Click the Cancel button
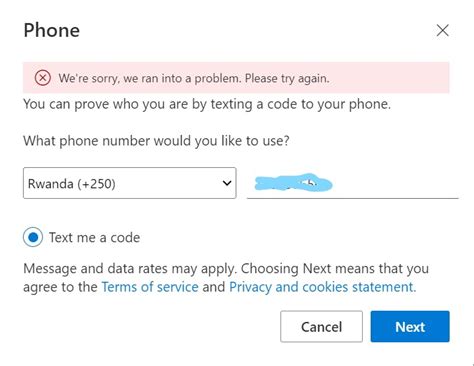 click(321, 327)
